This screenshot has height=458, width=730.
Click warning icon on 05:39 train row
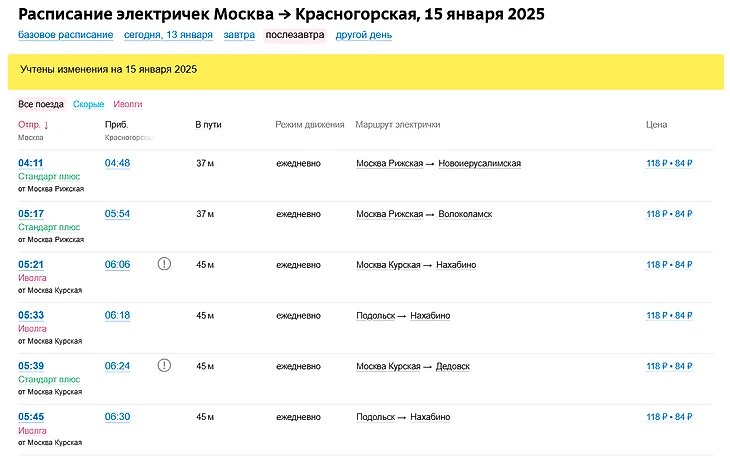pyautogui.click(x=165, y=366)
